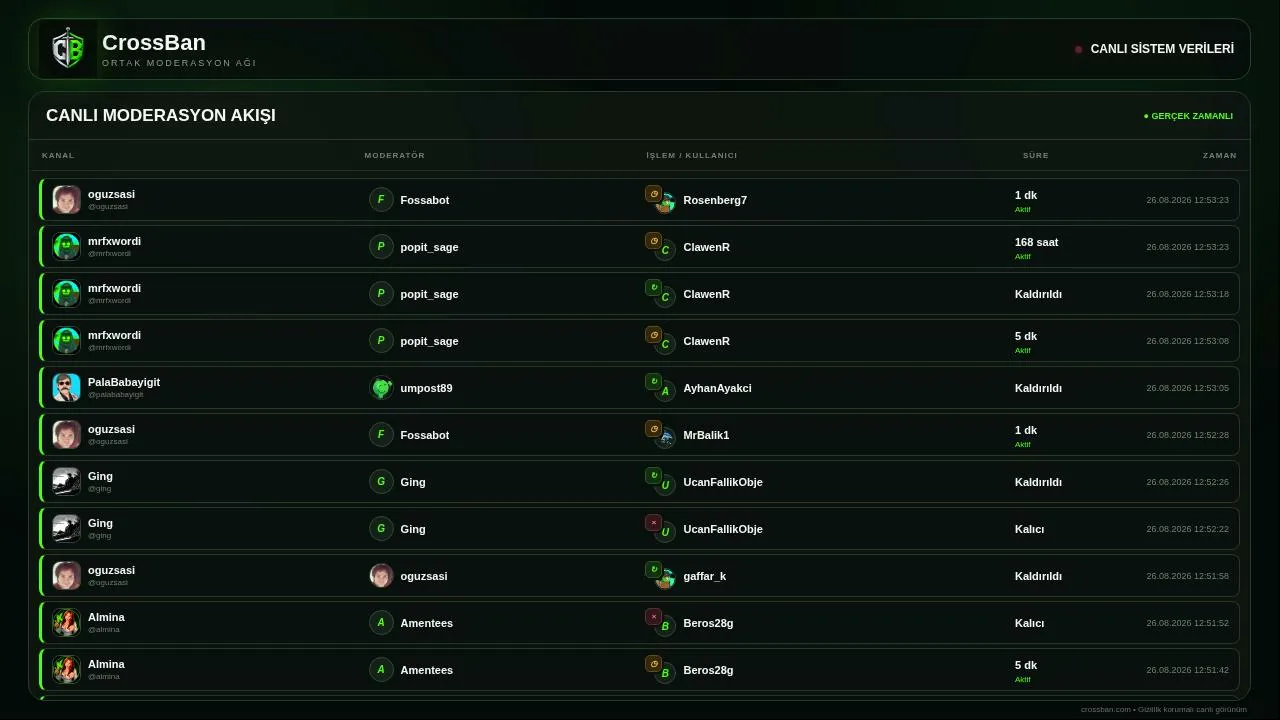
Task: Click the unban icon beside AyhanAyakci
Action: click(x=653, y=381)
